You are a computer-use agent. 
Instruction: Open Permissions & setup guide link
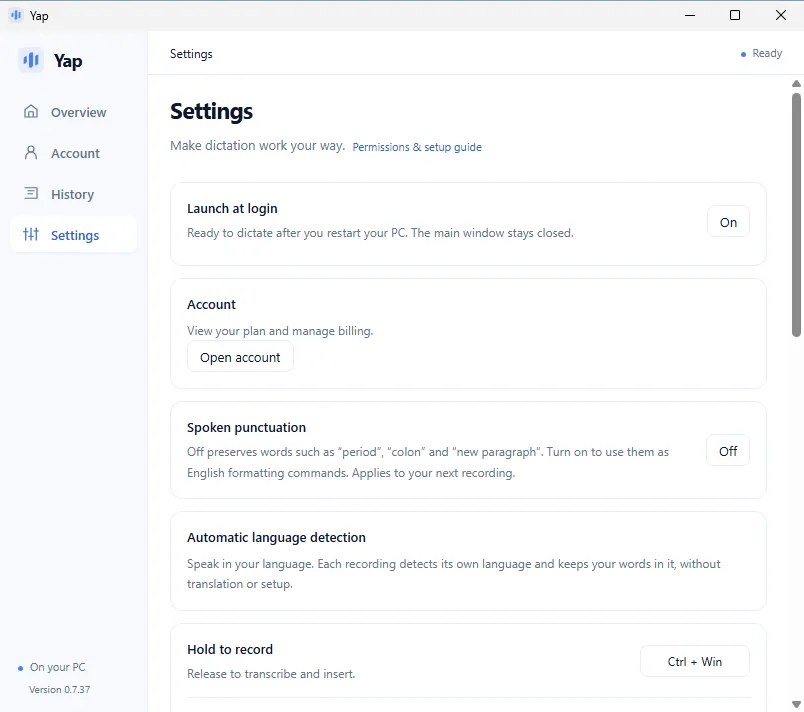click(x=417, y=147)
